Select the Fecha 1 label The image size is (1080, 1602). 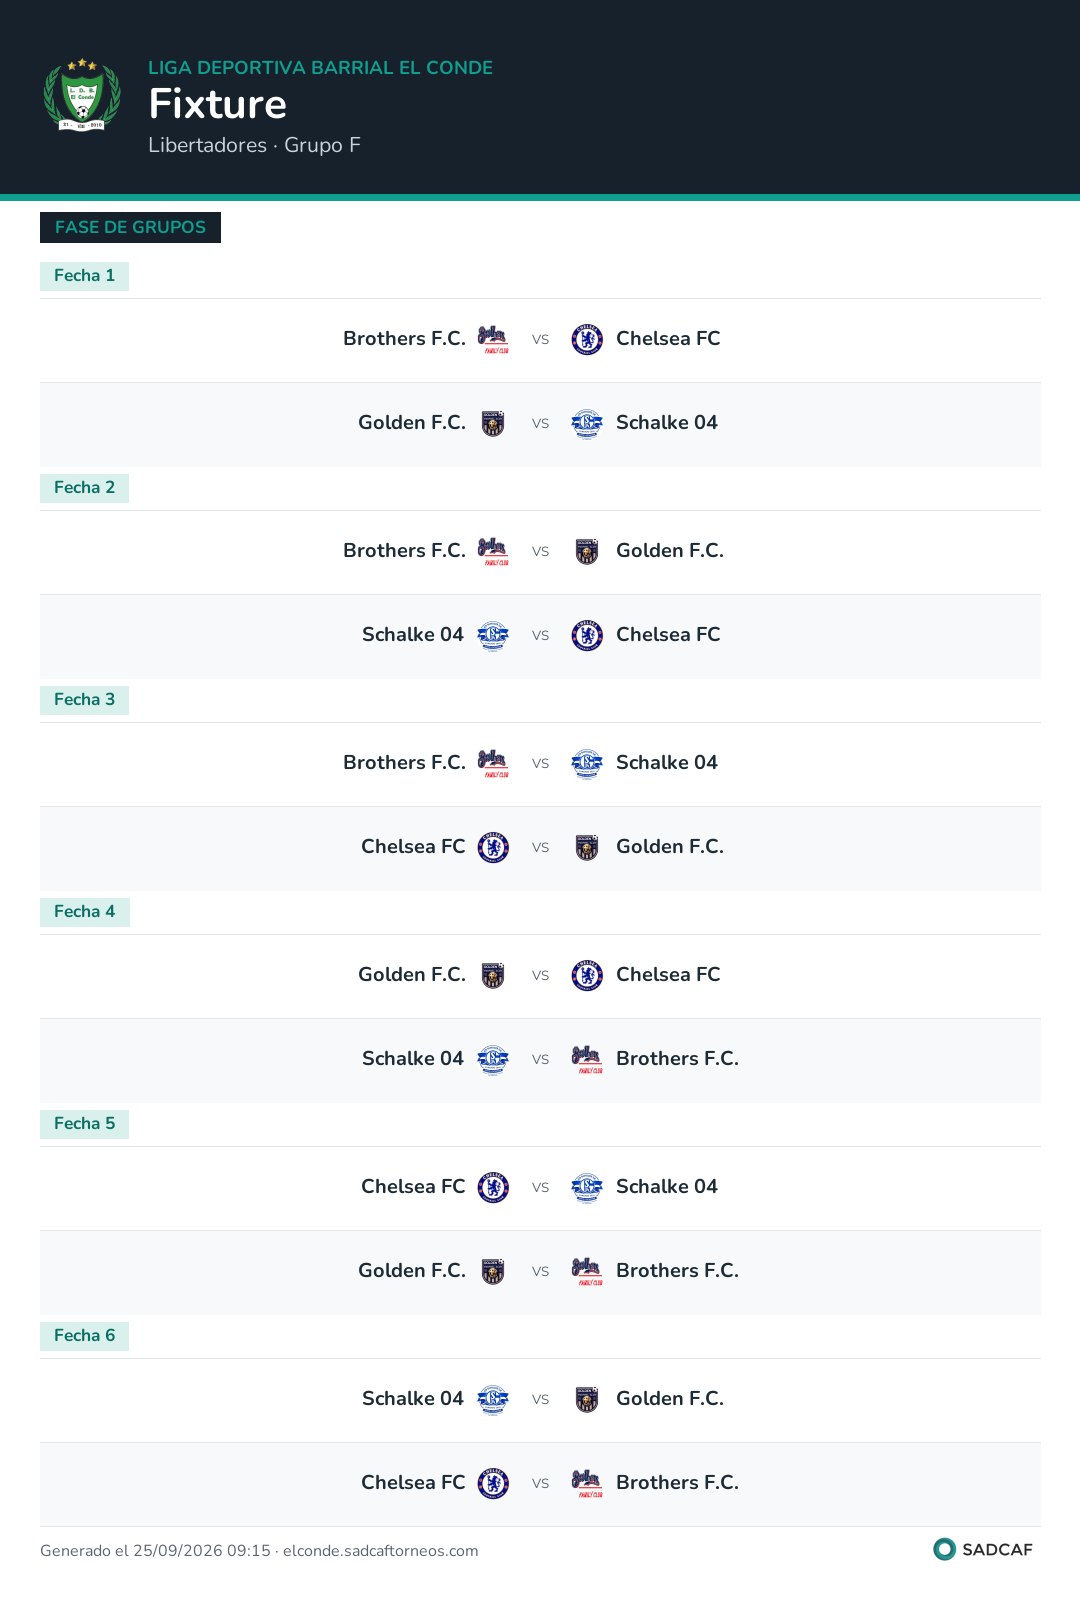coord(84,276)
